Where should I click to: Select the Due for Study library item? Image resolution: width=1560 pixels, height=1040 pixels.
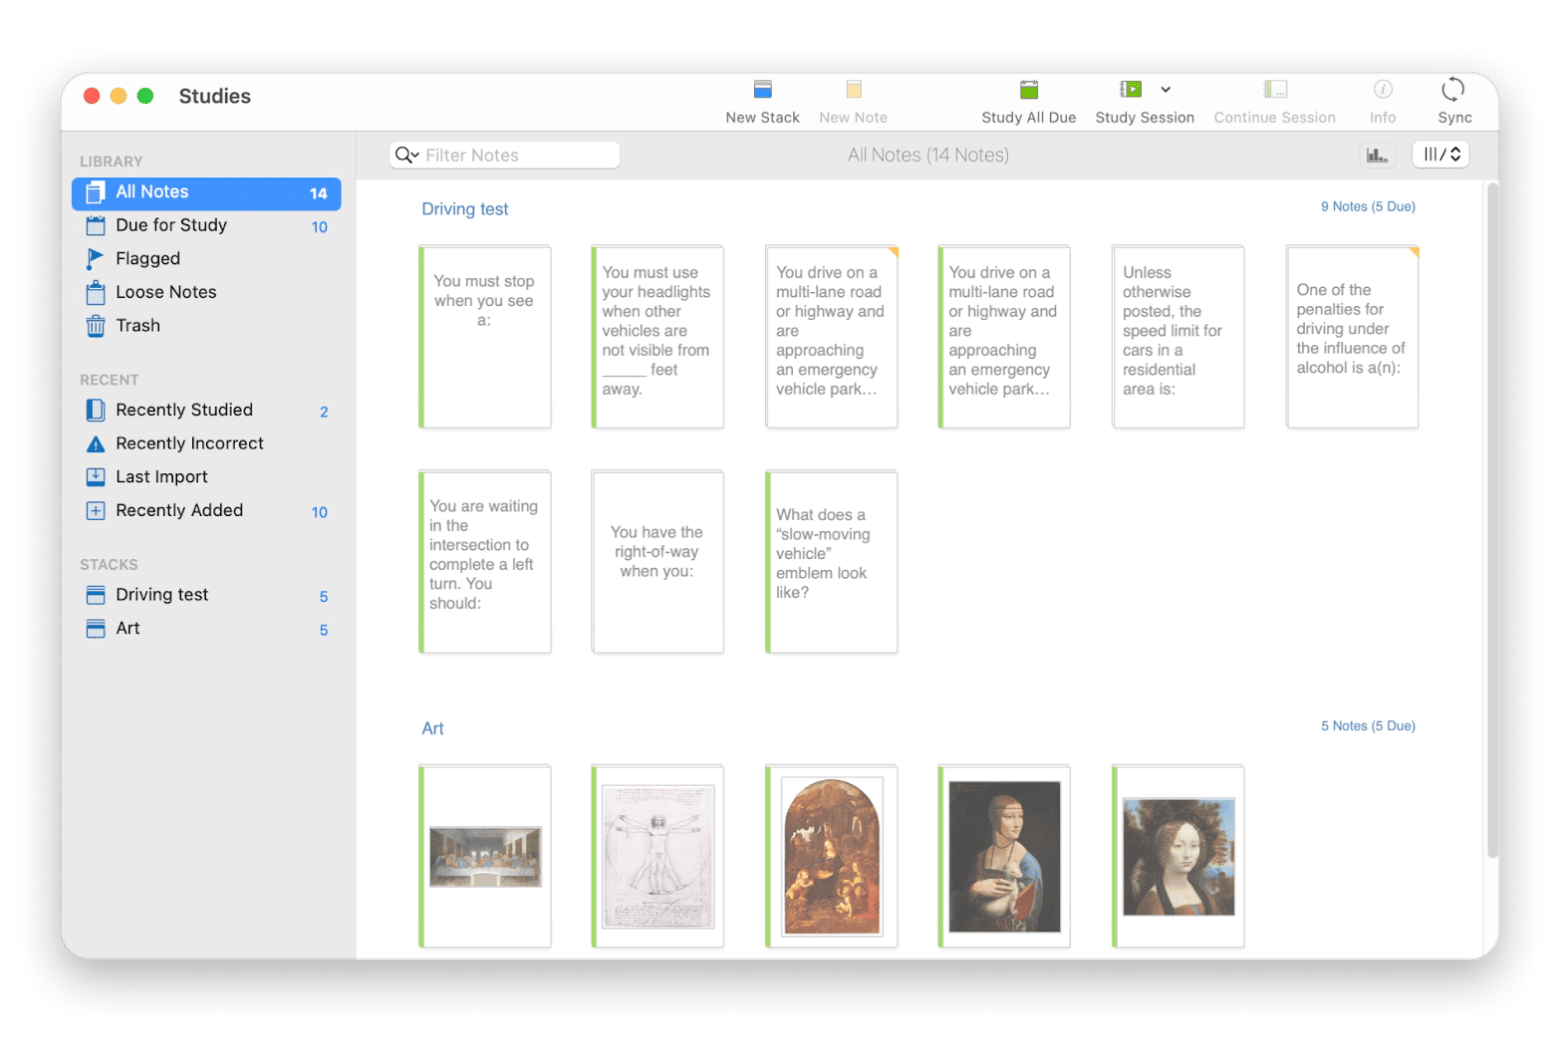pos(171,225)
